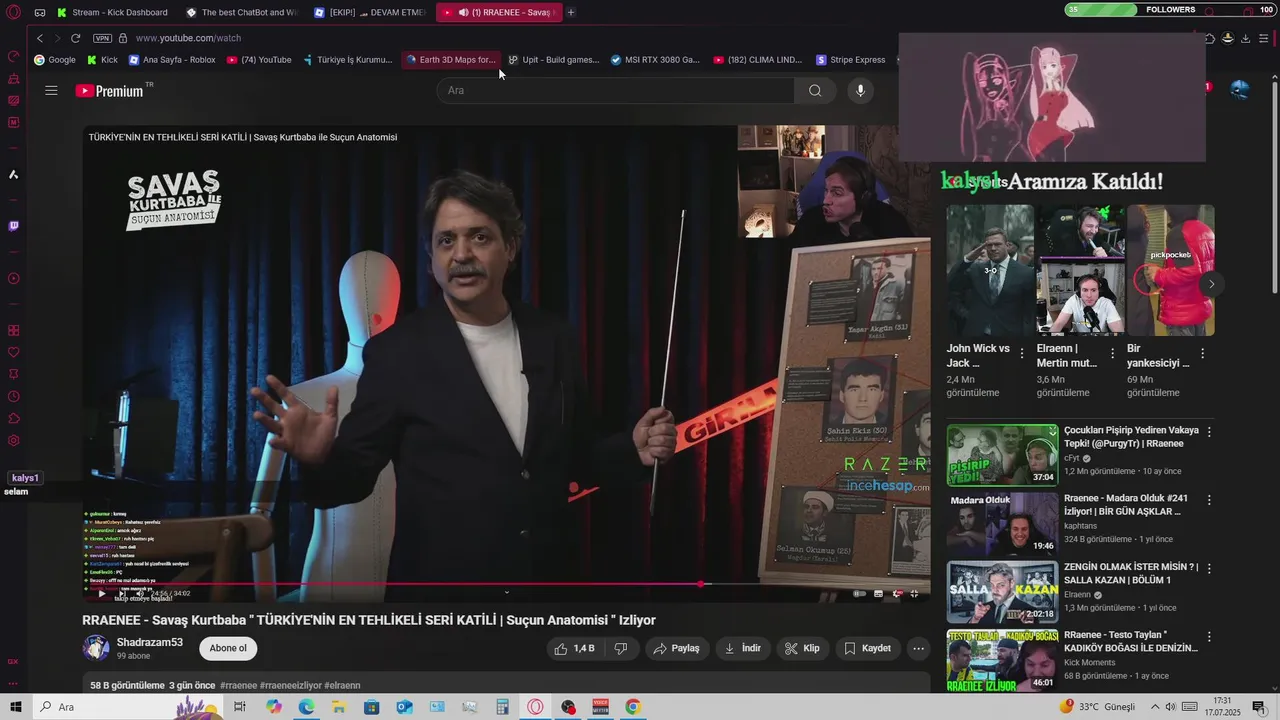
Task: Open the Stripe Express bookmark
Action: pos(851,60)
